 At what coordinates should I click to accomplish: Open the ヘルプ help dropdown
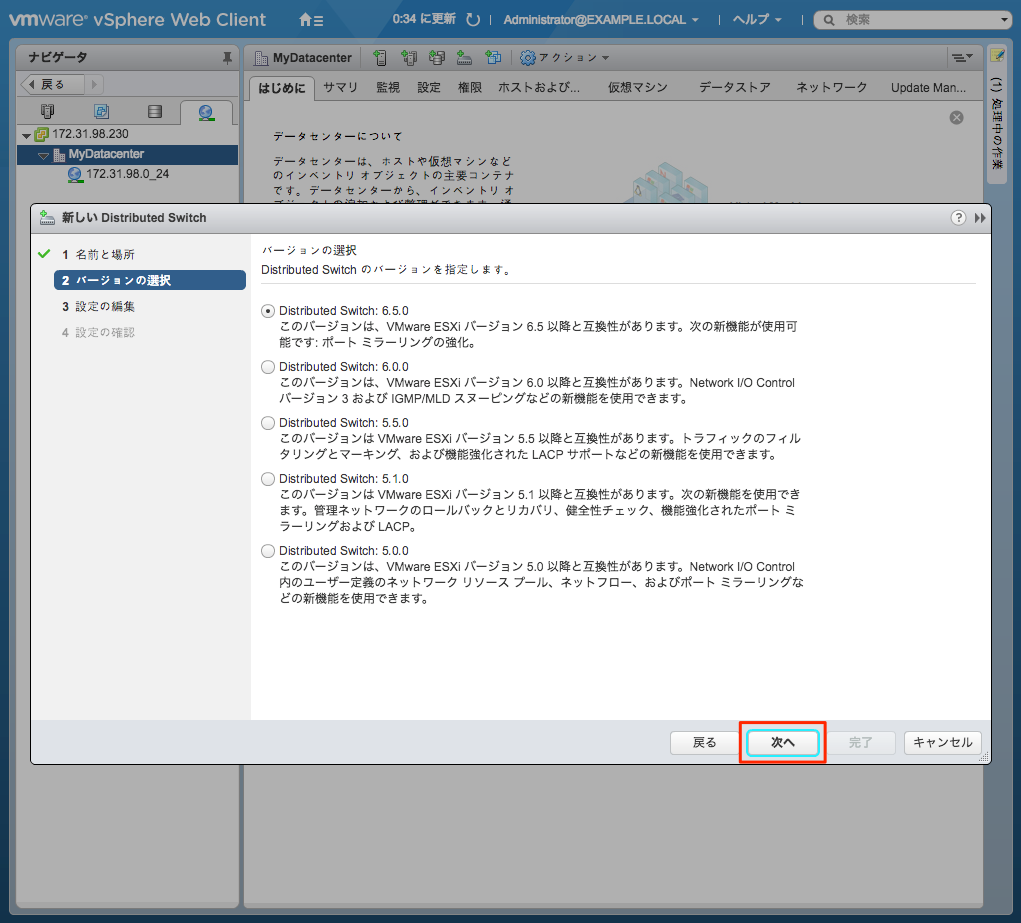pyautogui.click(x=757, y=20)
